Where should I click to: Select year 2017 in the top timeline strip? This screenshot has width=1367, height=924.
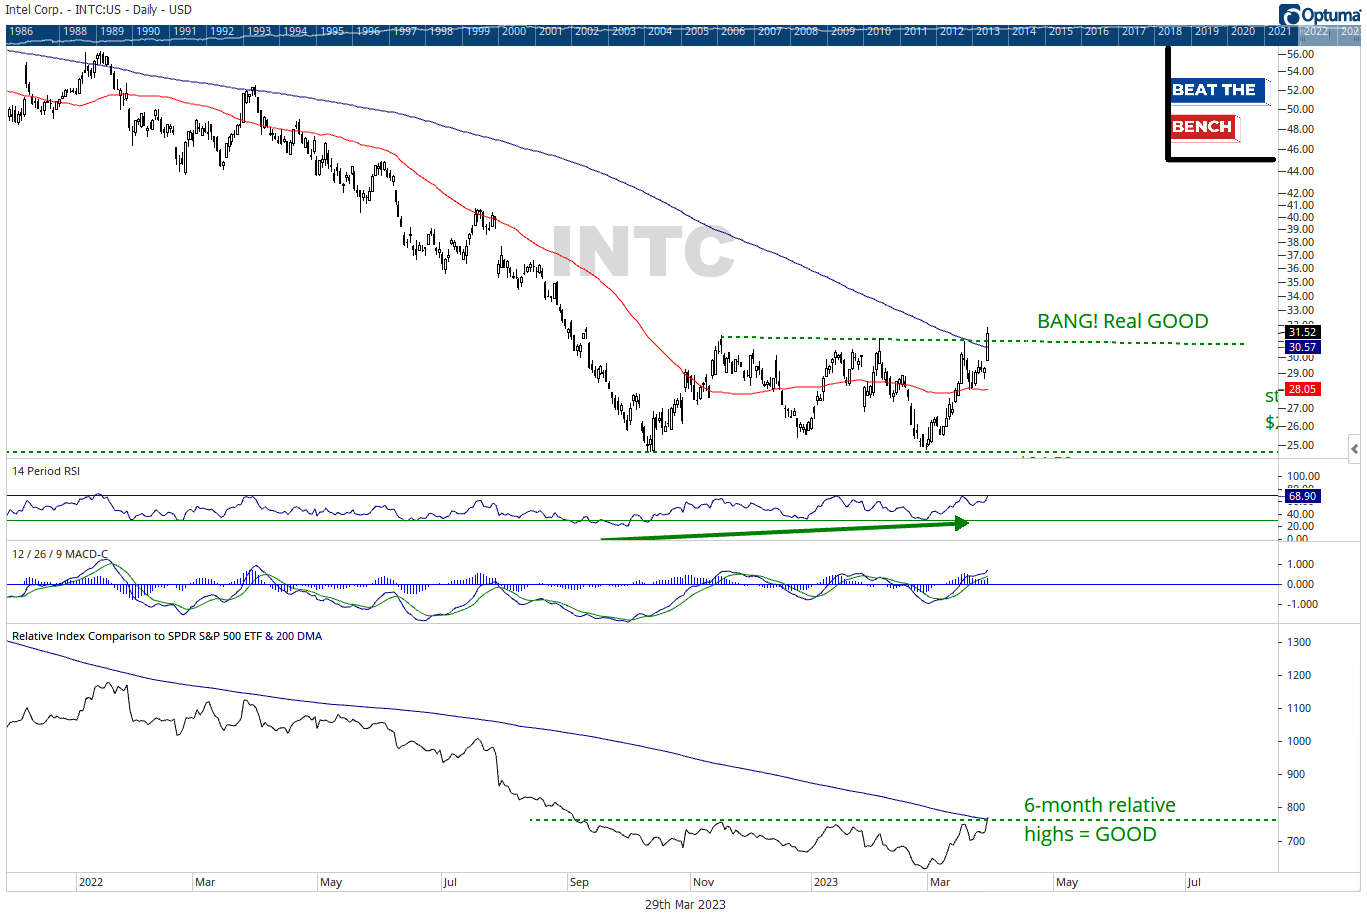pos(1134,31)
